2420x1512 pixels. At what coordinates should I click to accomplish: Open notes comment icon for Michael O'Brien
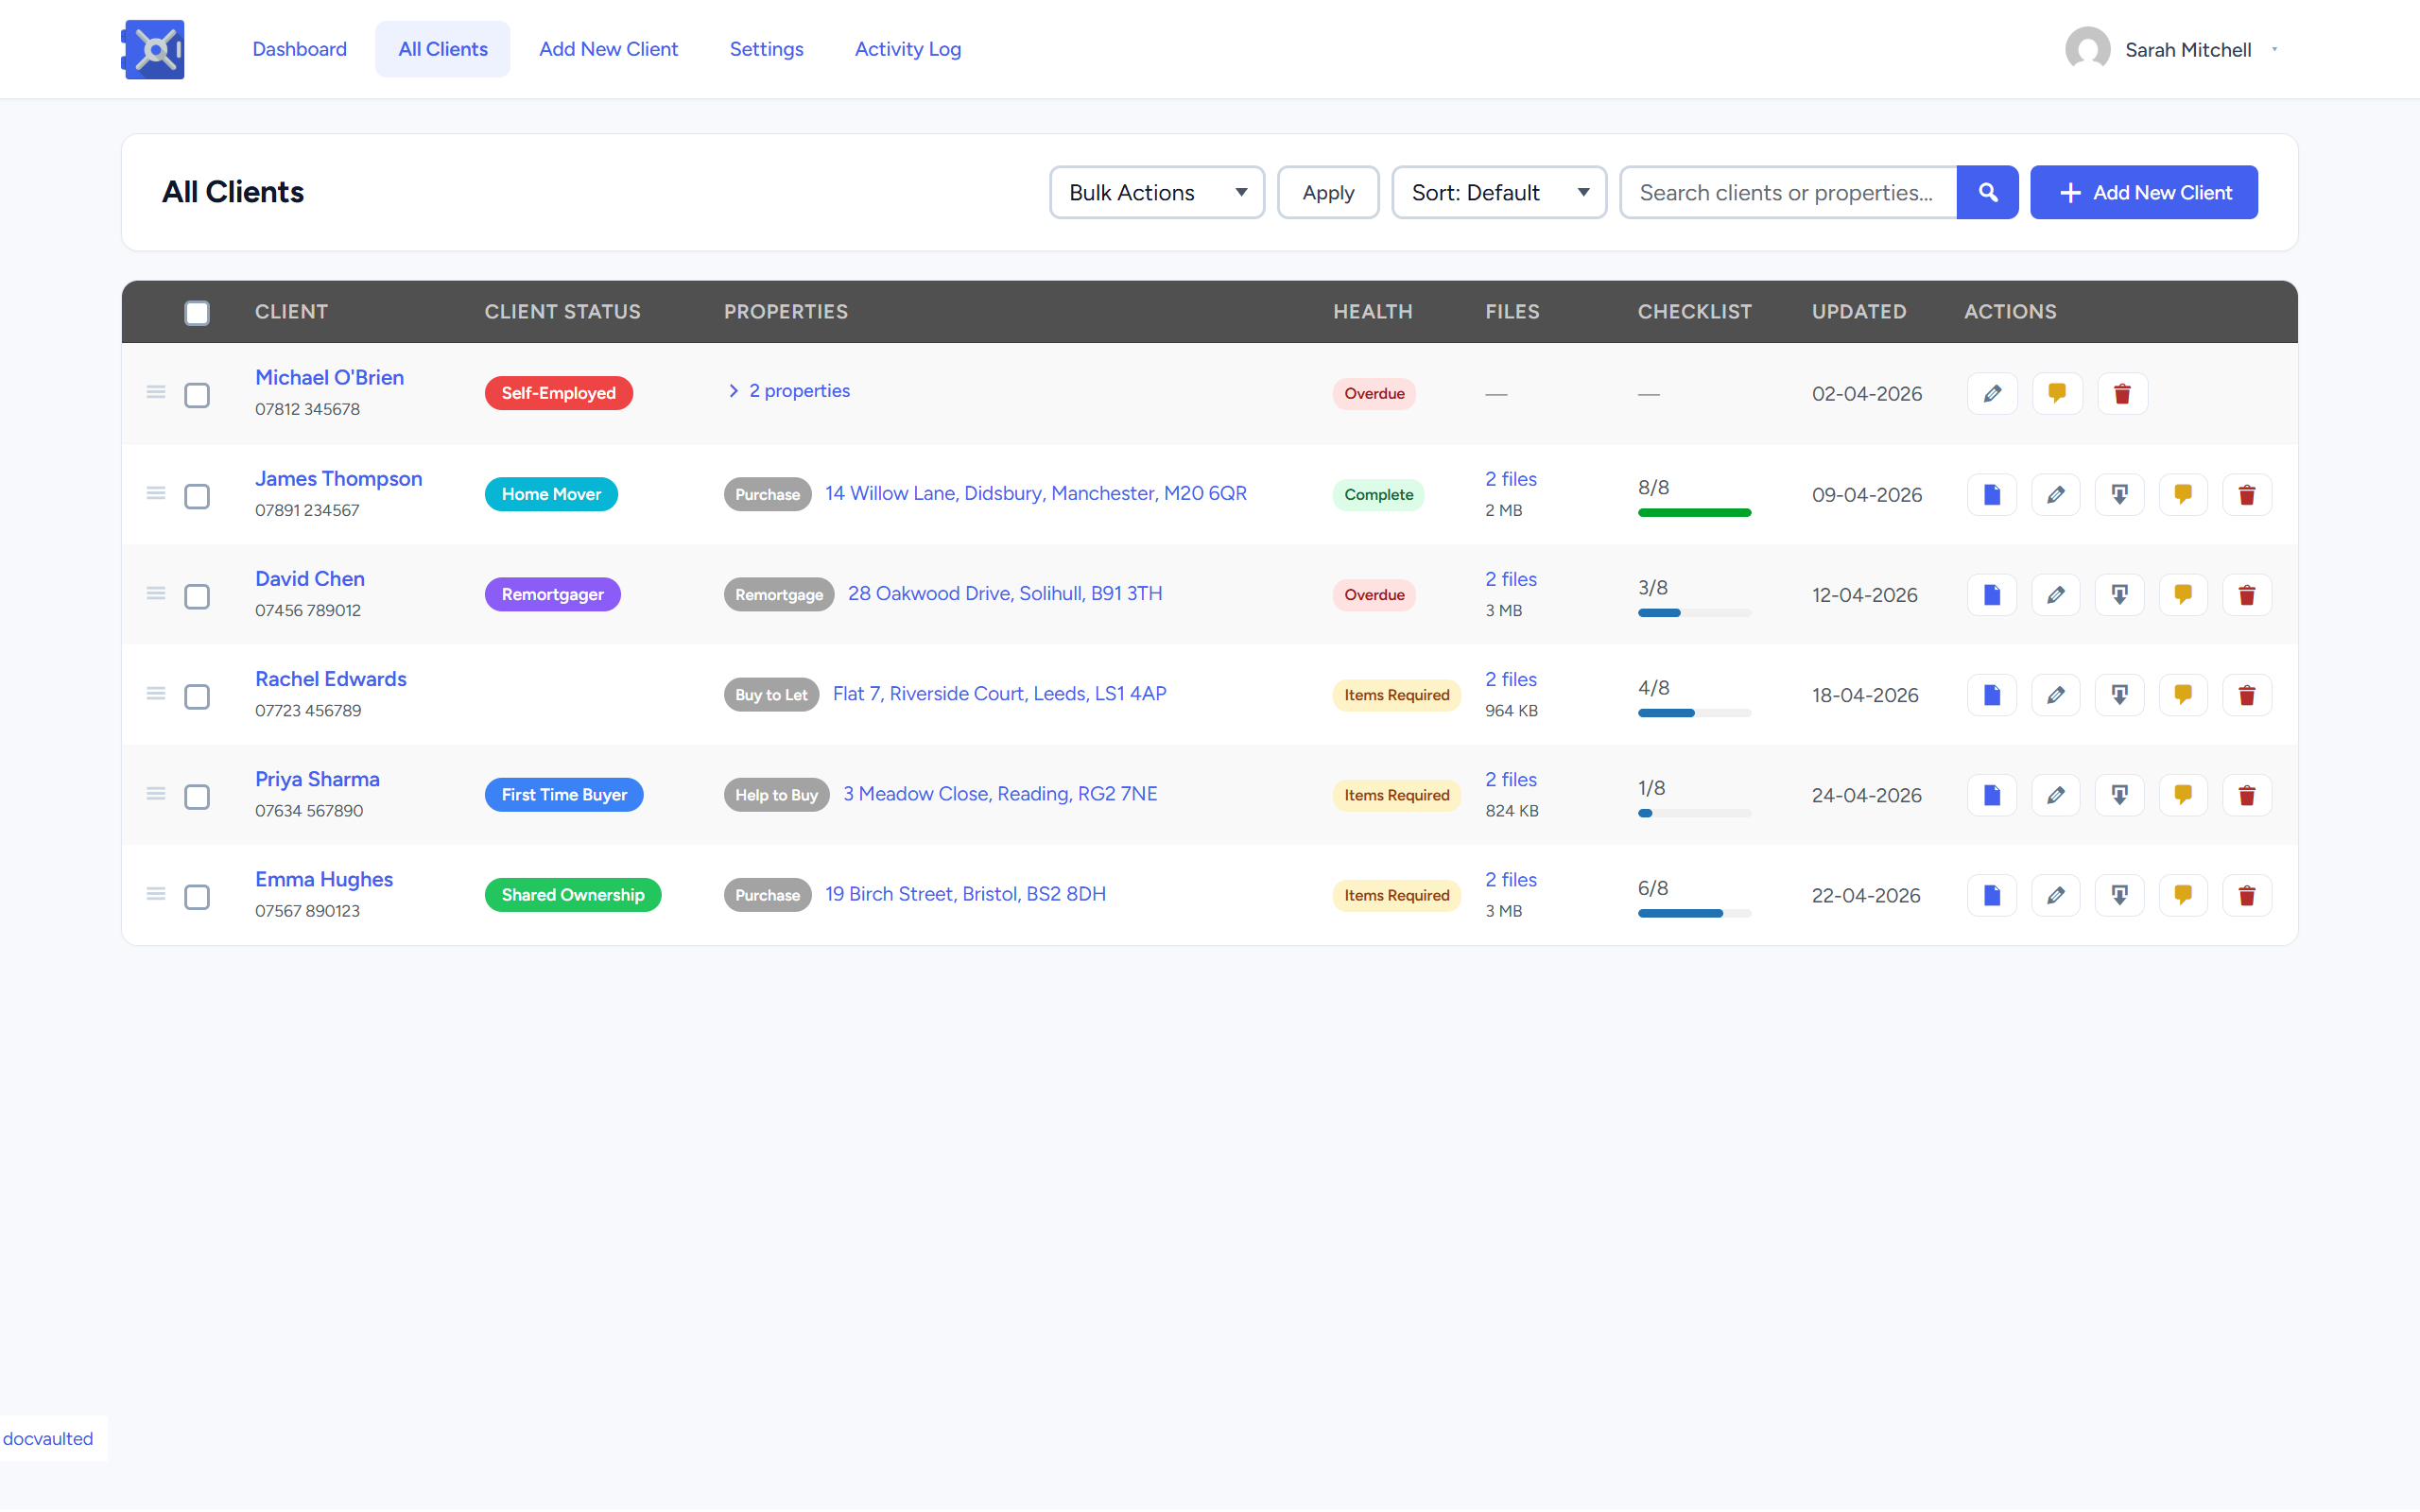pyautogui.click(x=2056, y=393)
